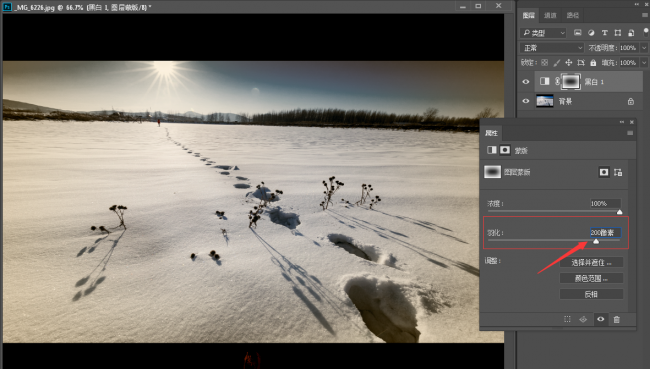This screenshot has height=369, width=650.
Task: Switch to mask view in Properties panel
Action: (x=504, y=150)
